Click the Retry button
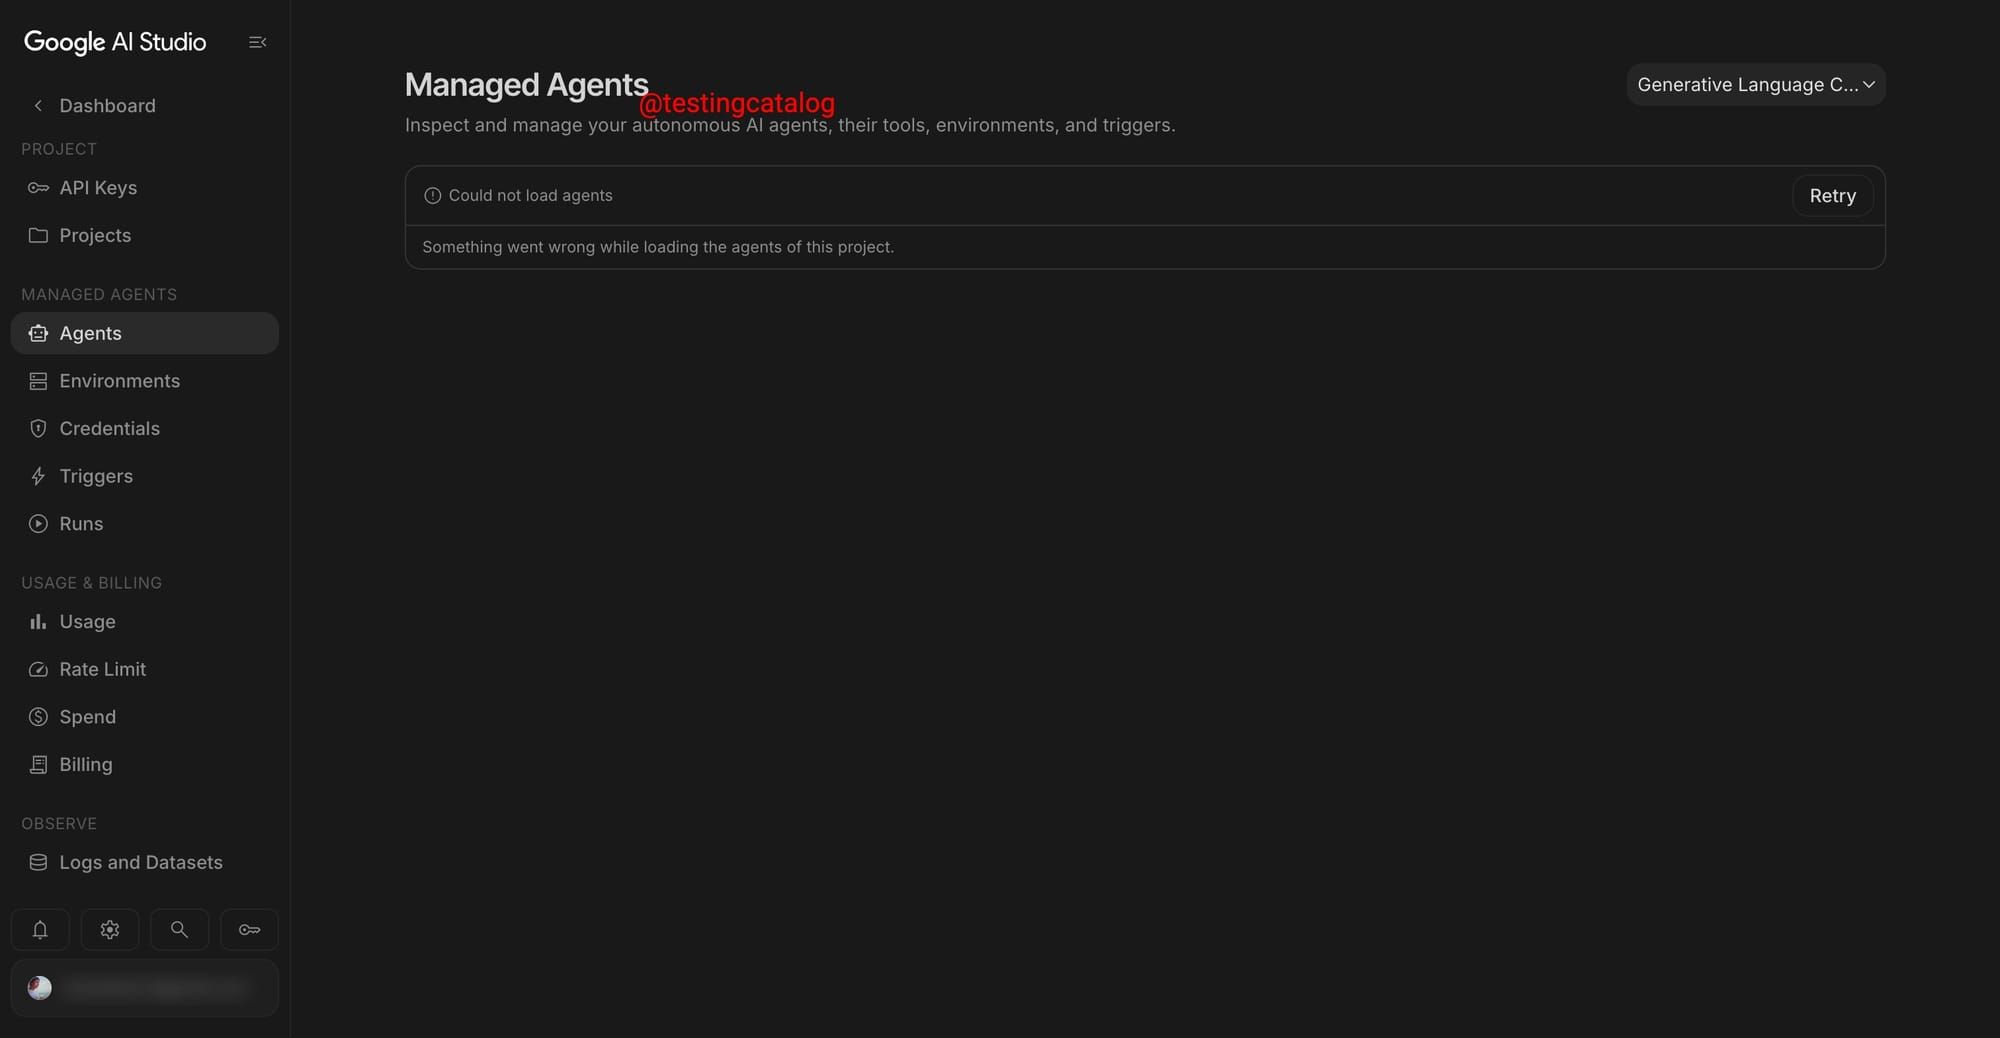 (1832, 196)
